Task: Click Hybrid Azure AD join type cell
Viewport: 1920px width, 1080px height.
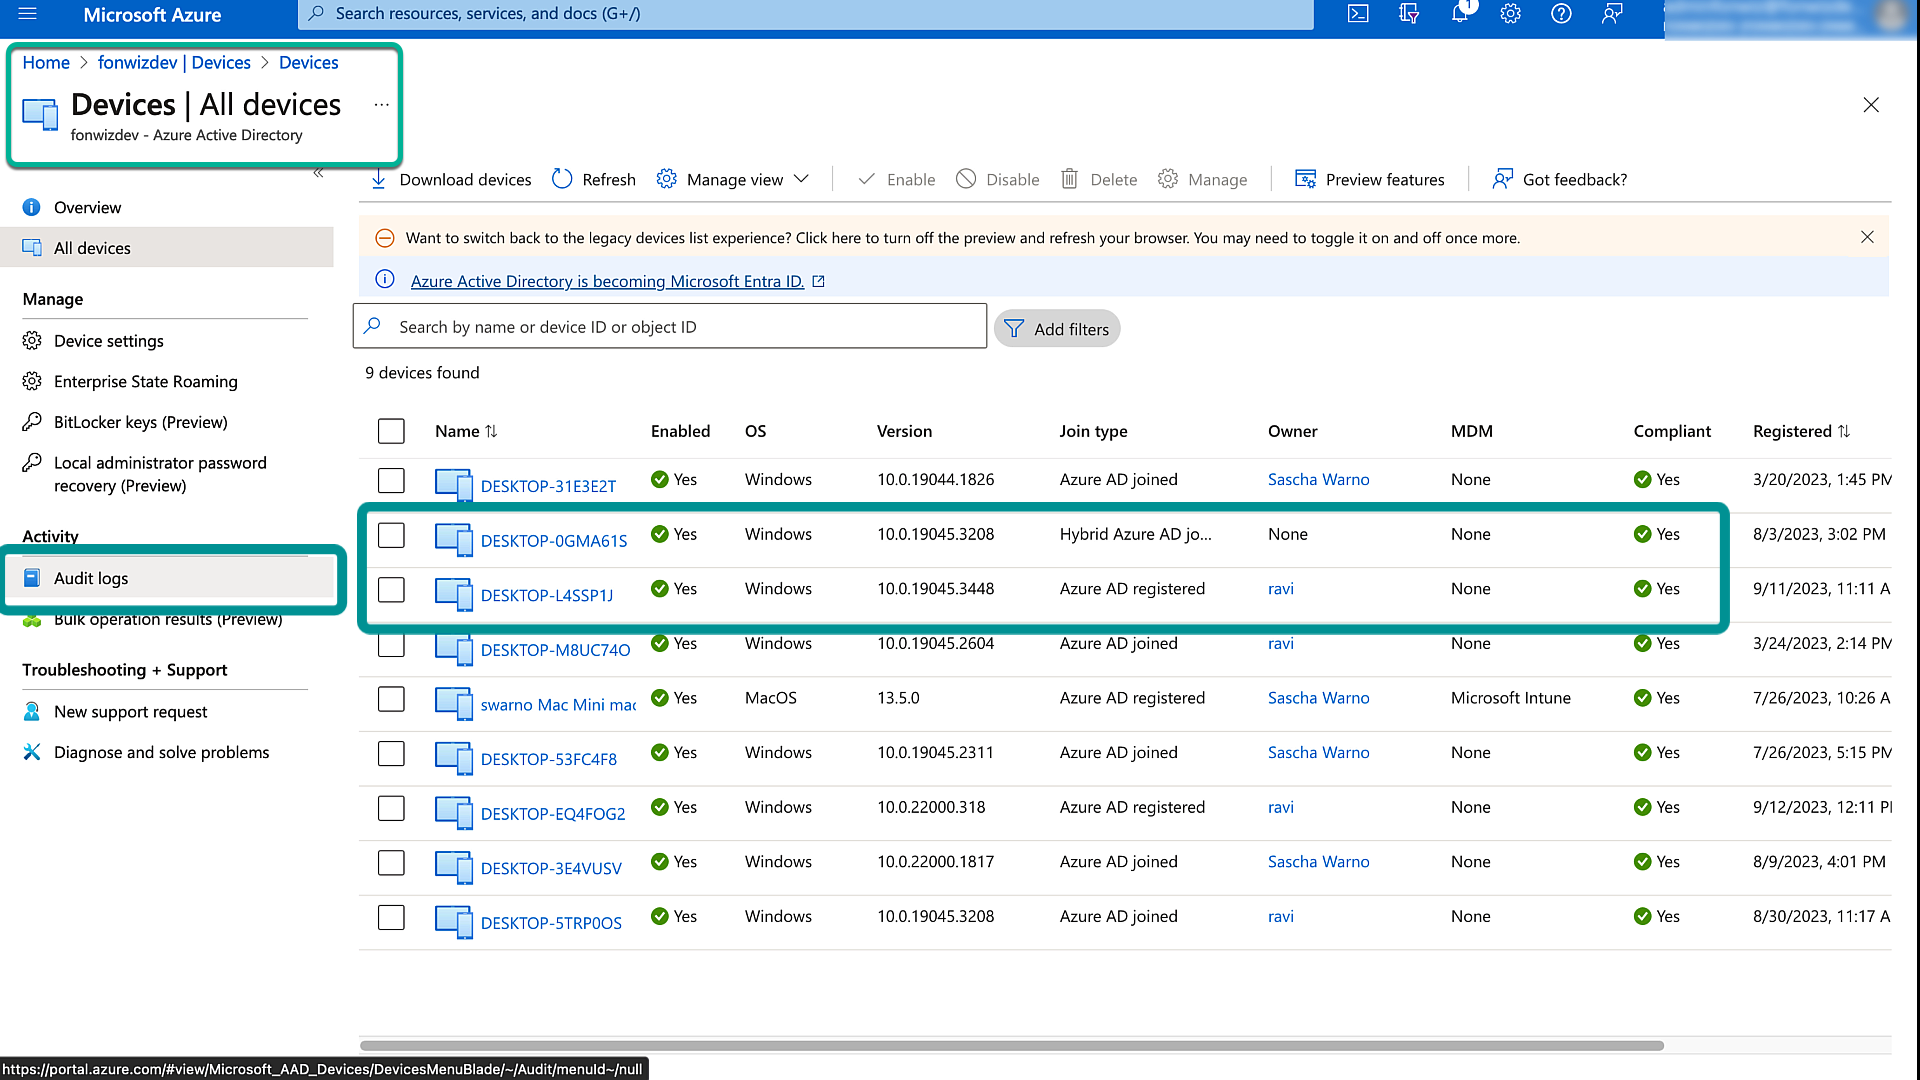Action: 1135,534
